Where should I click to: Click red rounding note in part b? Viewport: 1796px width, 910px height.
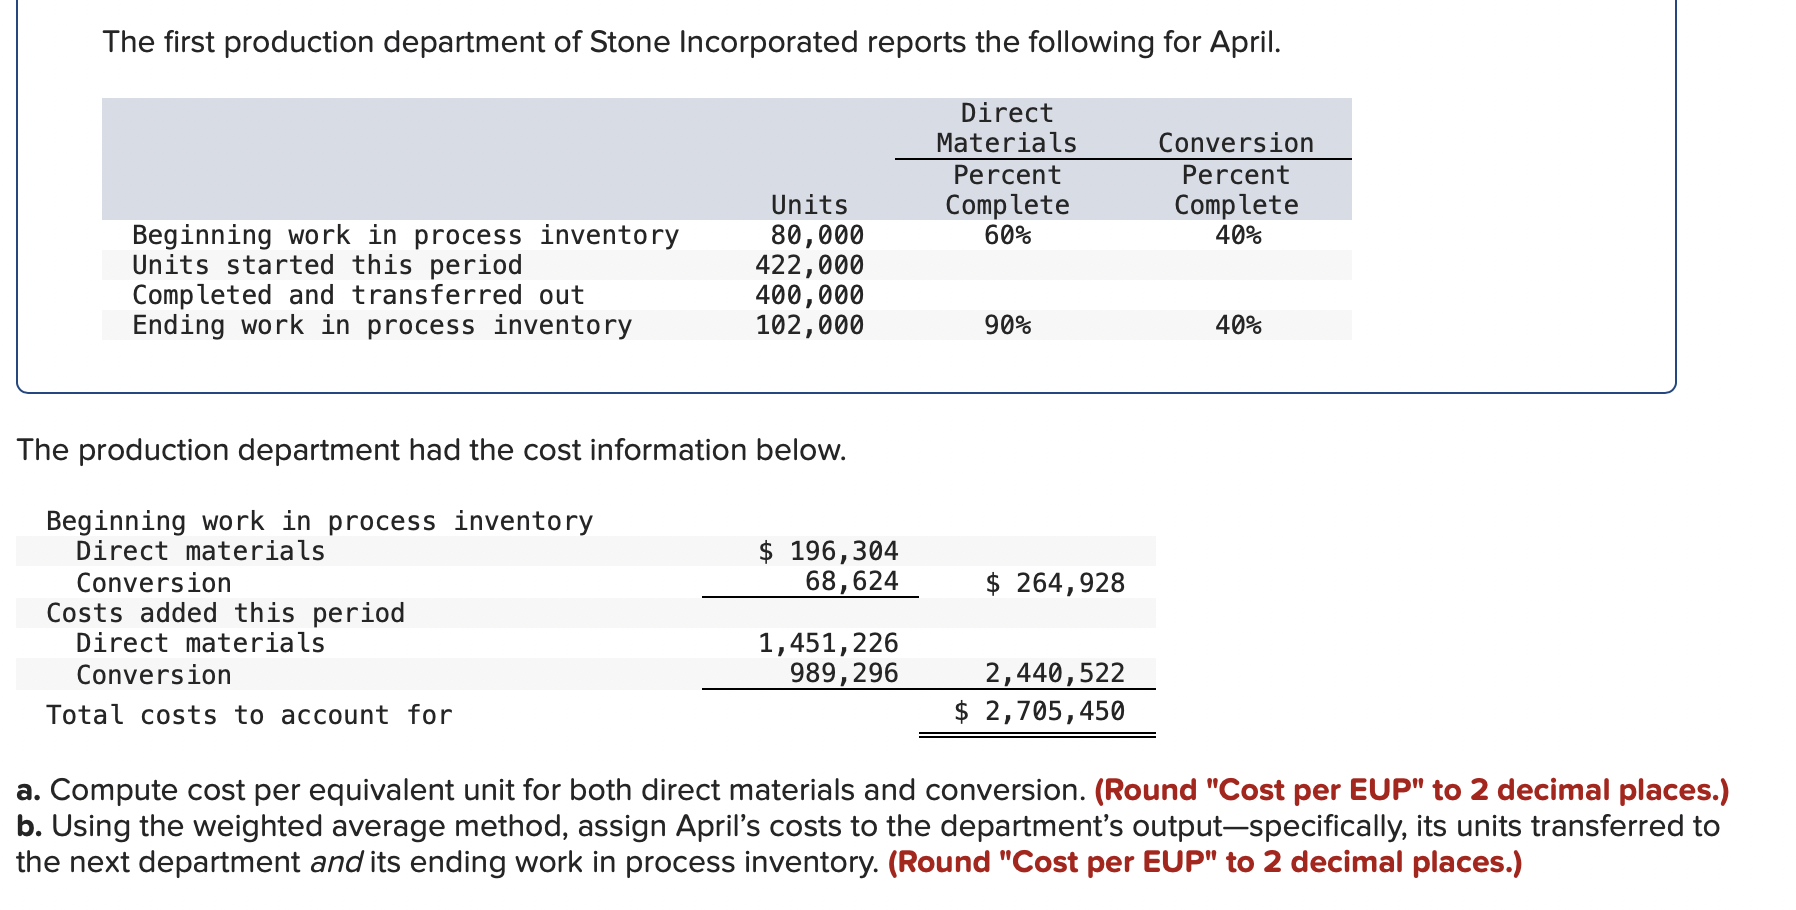point(1205,862)
